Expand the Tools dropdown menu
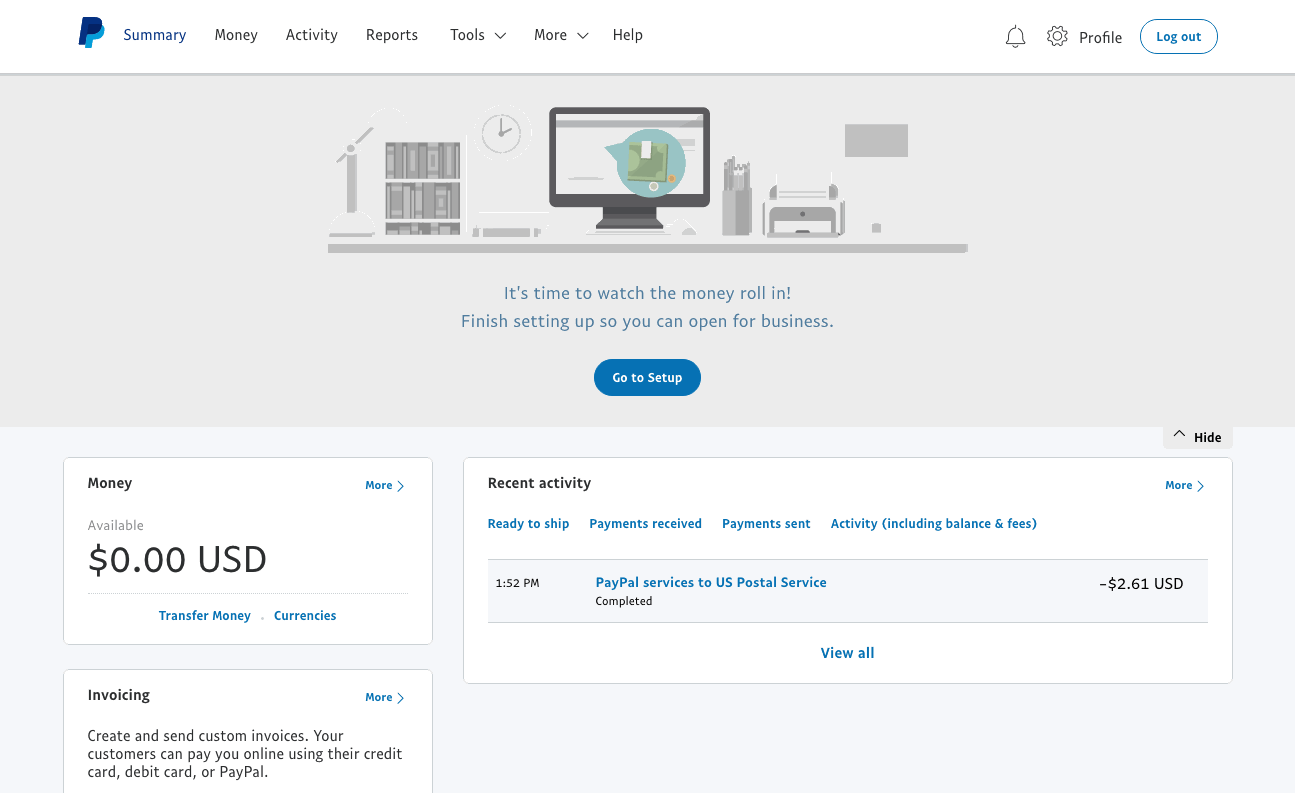The height and width of the screenshot is (793, 1295). 478,35
